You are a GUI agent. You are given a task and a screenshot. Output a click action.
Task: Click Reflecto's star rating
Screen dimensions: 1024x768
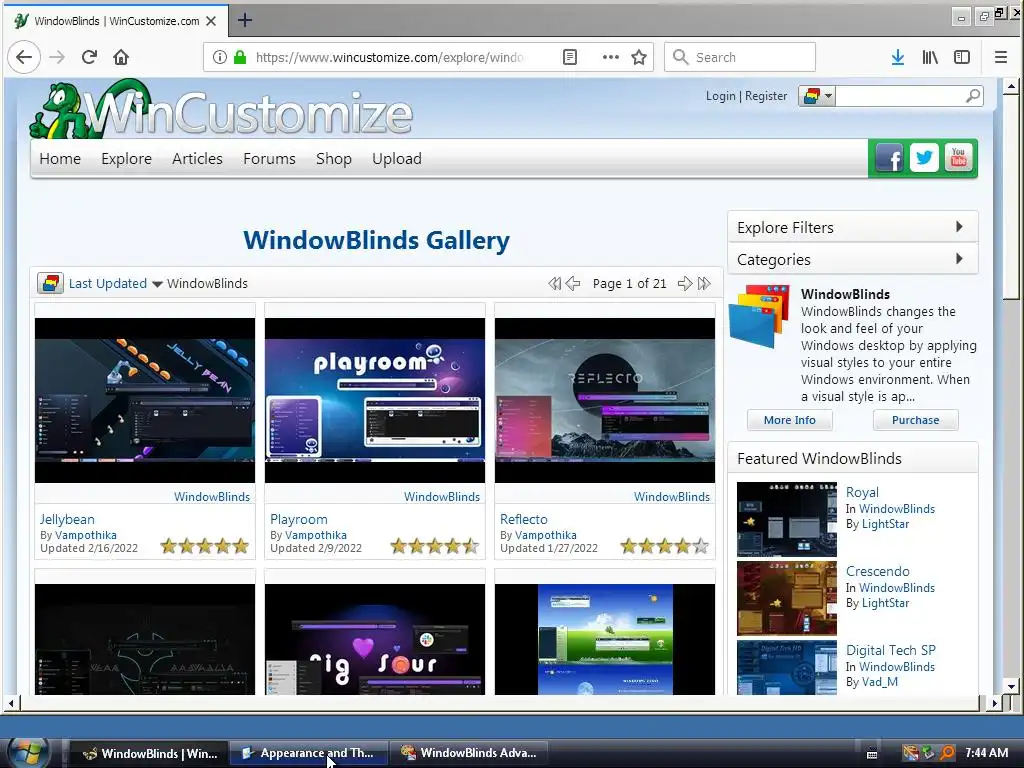[664, 546]
